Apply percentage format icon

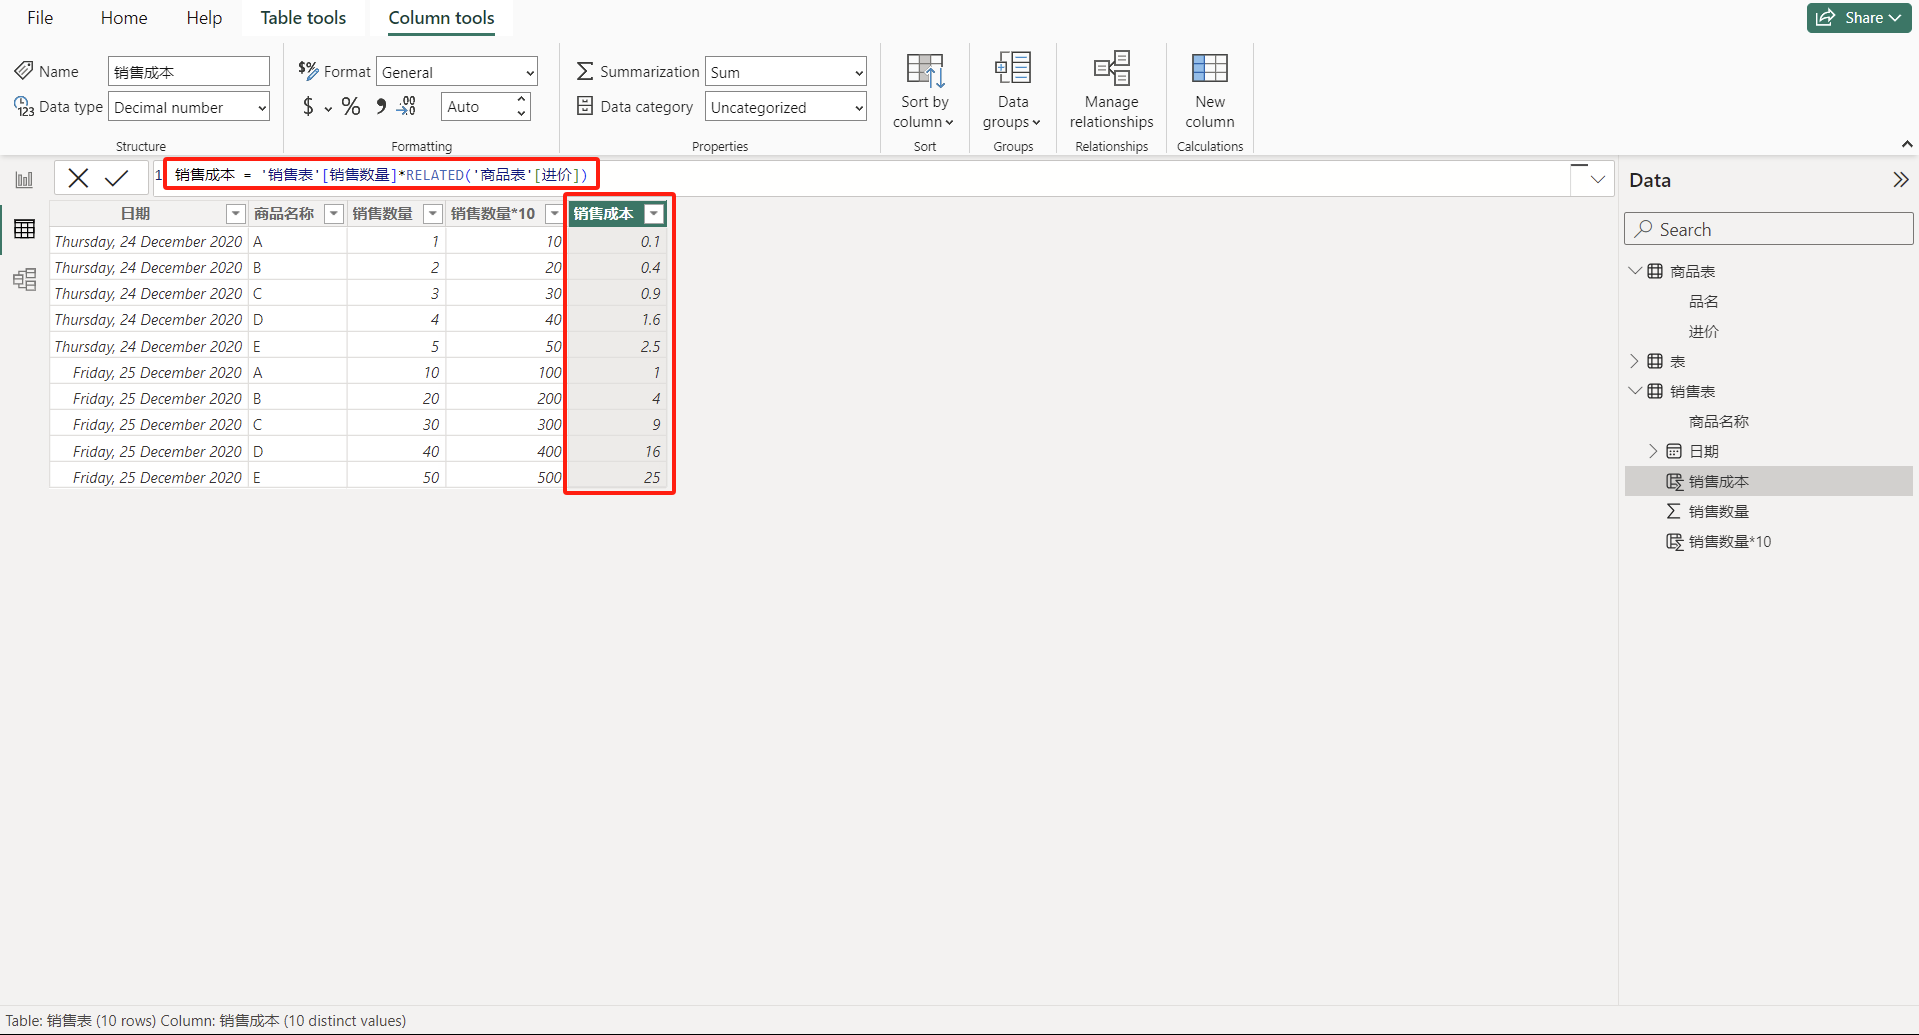(351, 106)
